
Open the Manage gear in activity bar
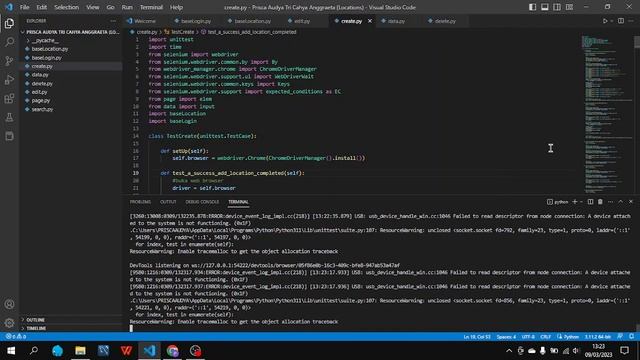[9, 323]
